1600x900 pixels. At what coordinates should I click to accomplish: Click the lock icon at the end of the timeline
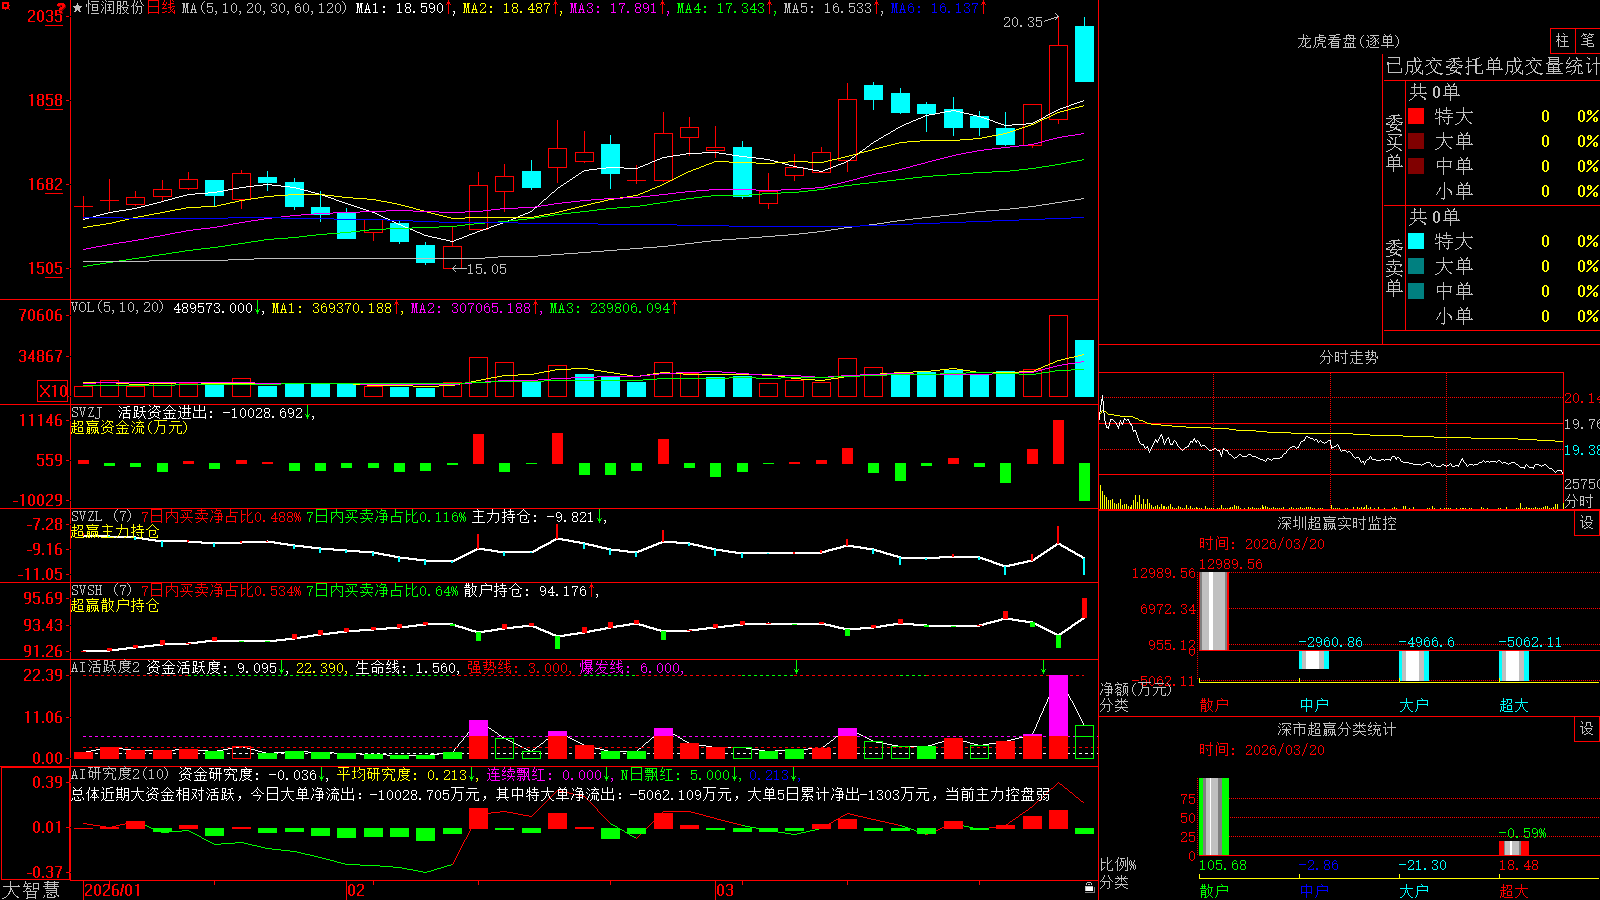(x=1090, y=888)
